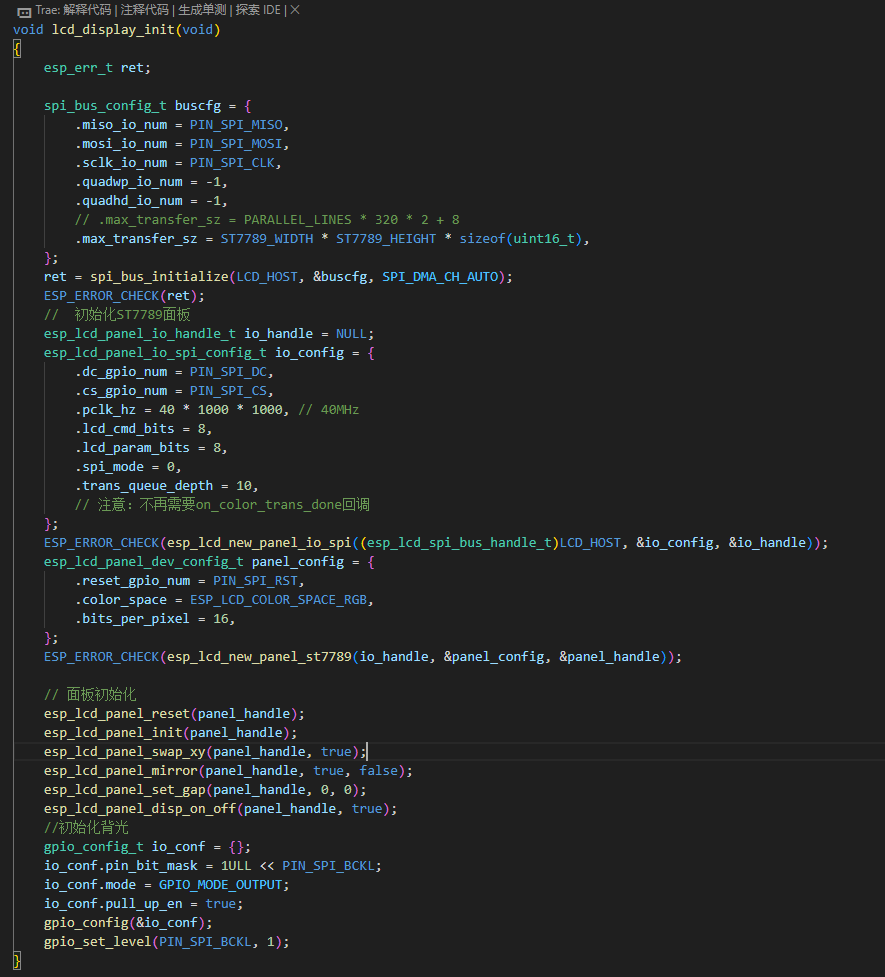The width and height of the screenshot is (885, 977).
Task: Click the .pclk_hz field
Action: 105,410
